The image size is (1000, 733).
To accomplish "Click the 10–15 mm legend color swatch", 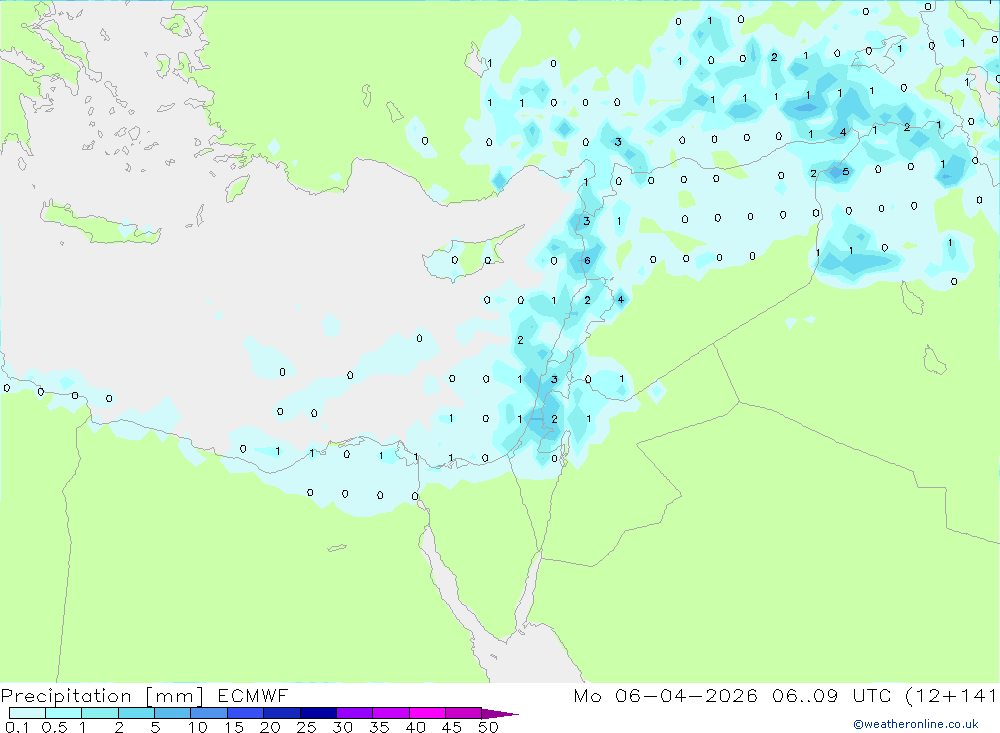I will click(x=209, y=713).
